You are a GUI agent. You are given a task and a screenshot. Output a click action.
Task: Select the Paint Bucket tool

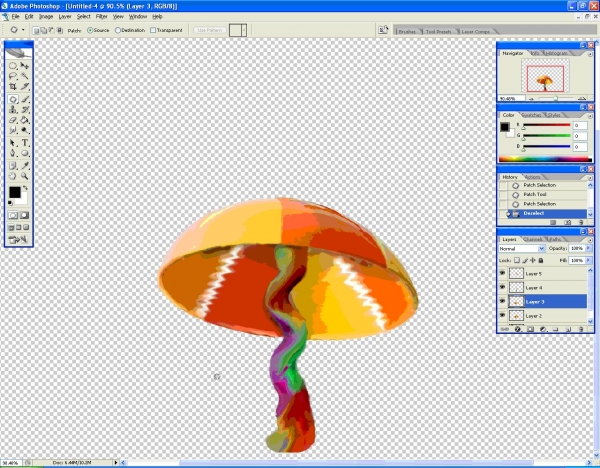[24, 120]
